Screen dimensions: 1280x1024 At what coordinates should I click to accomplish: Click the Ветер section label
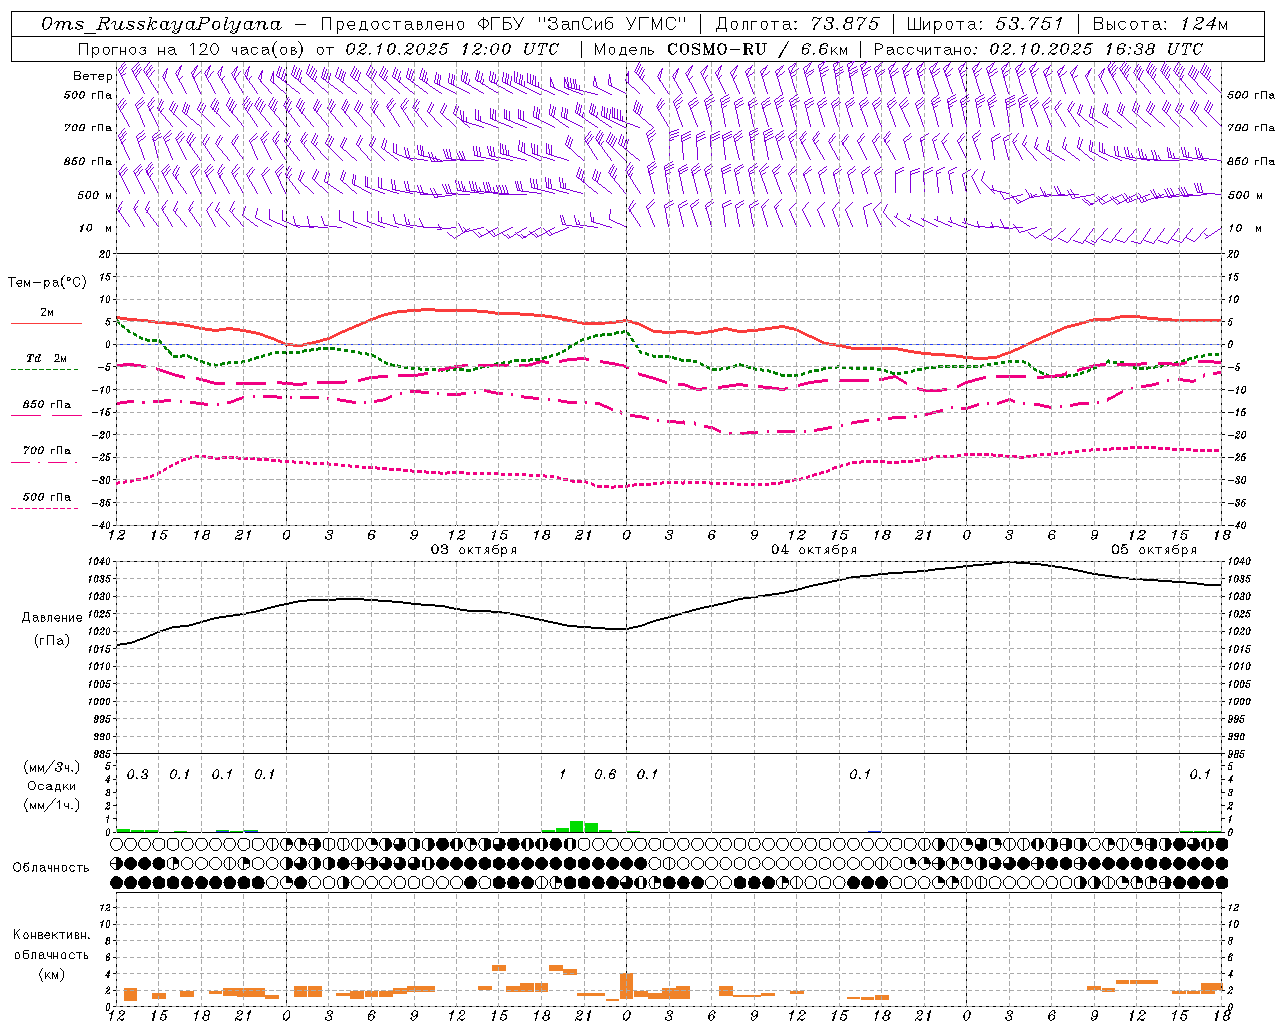point(92,76)
